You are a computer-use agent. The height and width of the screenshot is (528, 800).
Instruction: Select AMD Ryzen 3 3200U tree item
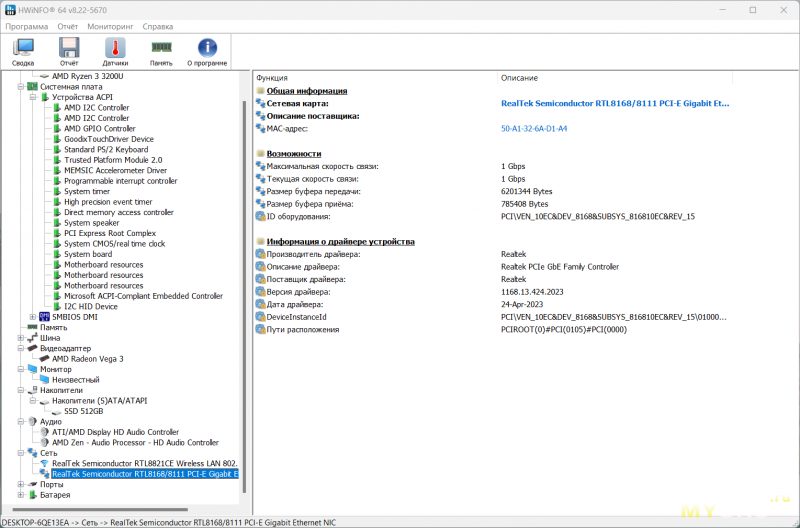(87, 76)
